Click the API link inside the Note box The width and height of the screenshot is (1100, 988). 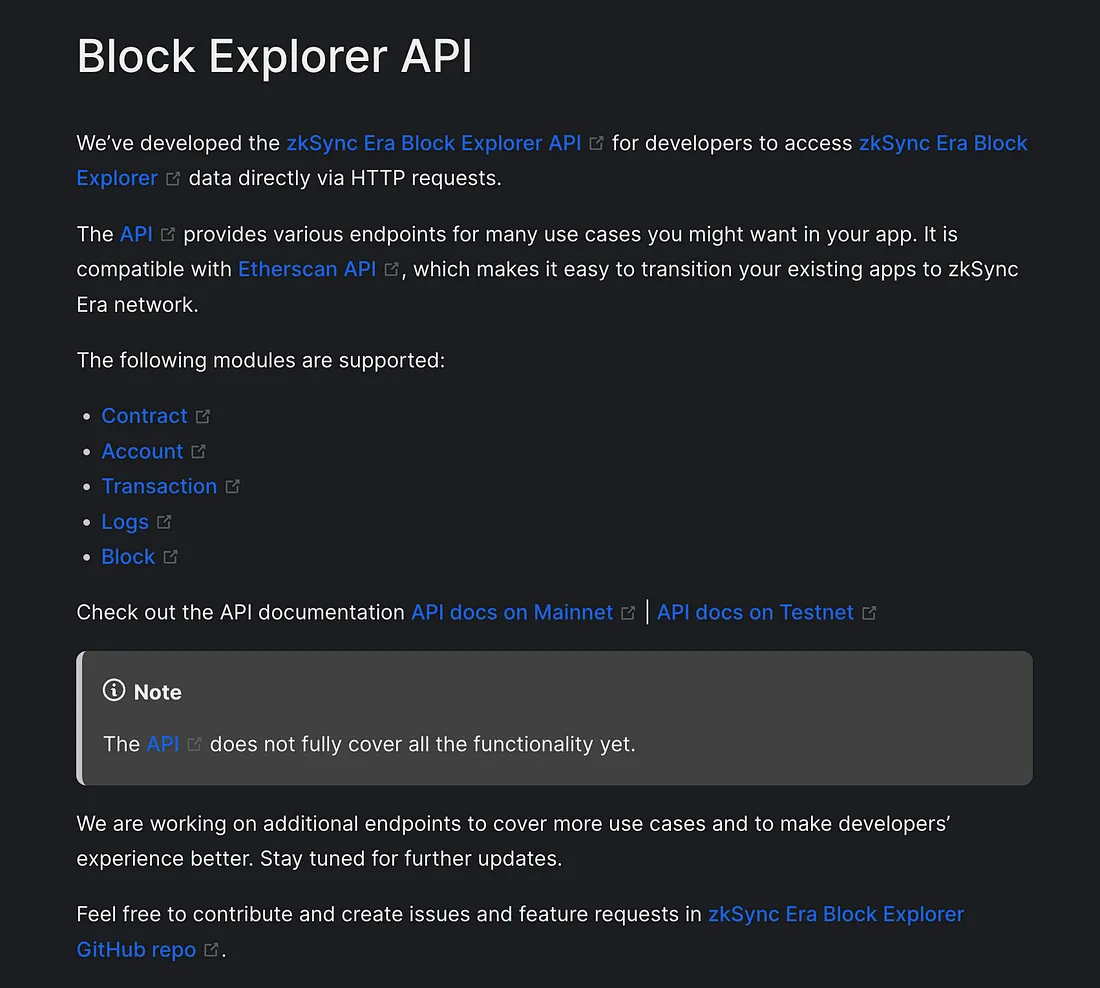tap(163, 744)
